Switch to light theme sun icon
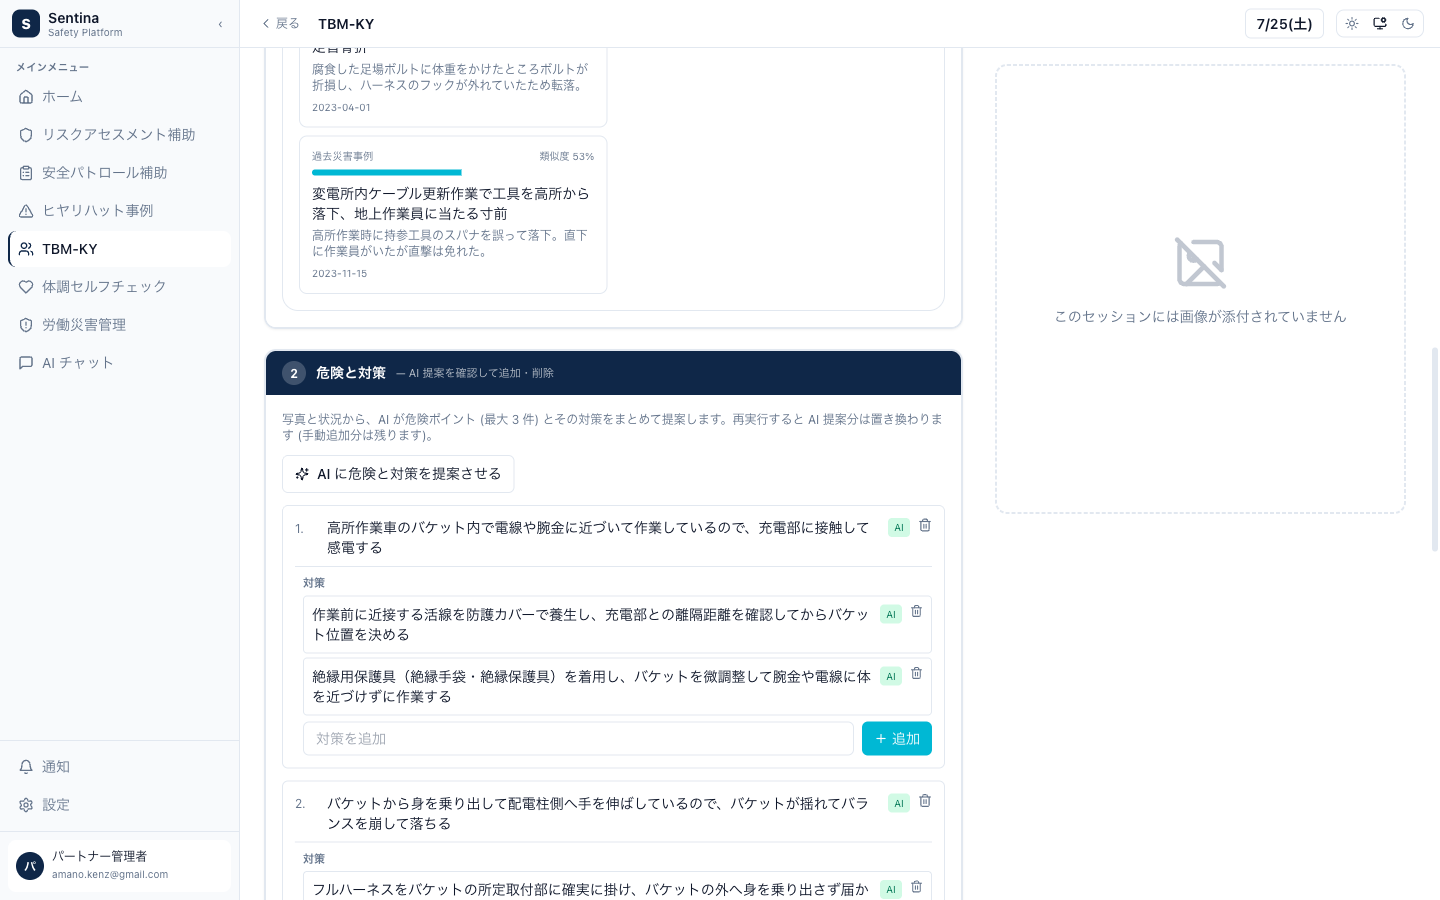Viewport: 1440px width, 900px height. [1352, 24]
